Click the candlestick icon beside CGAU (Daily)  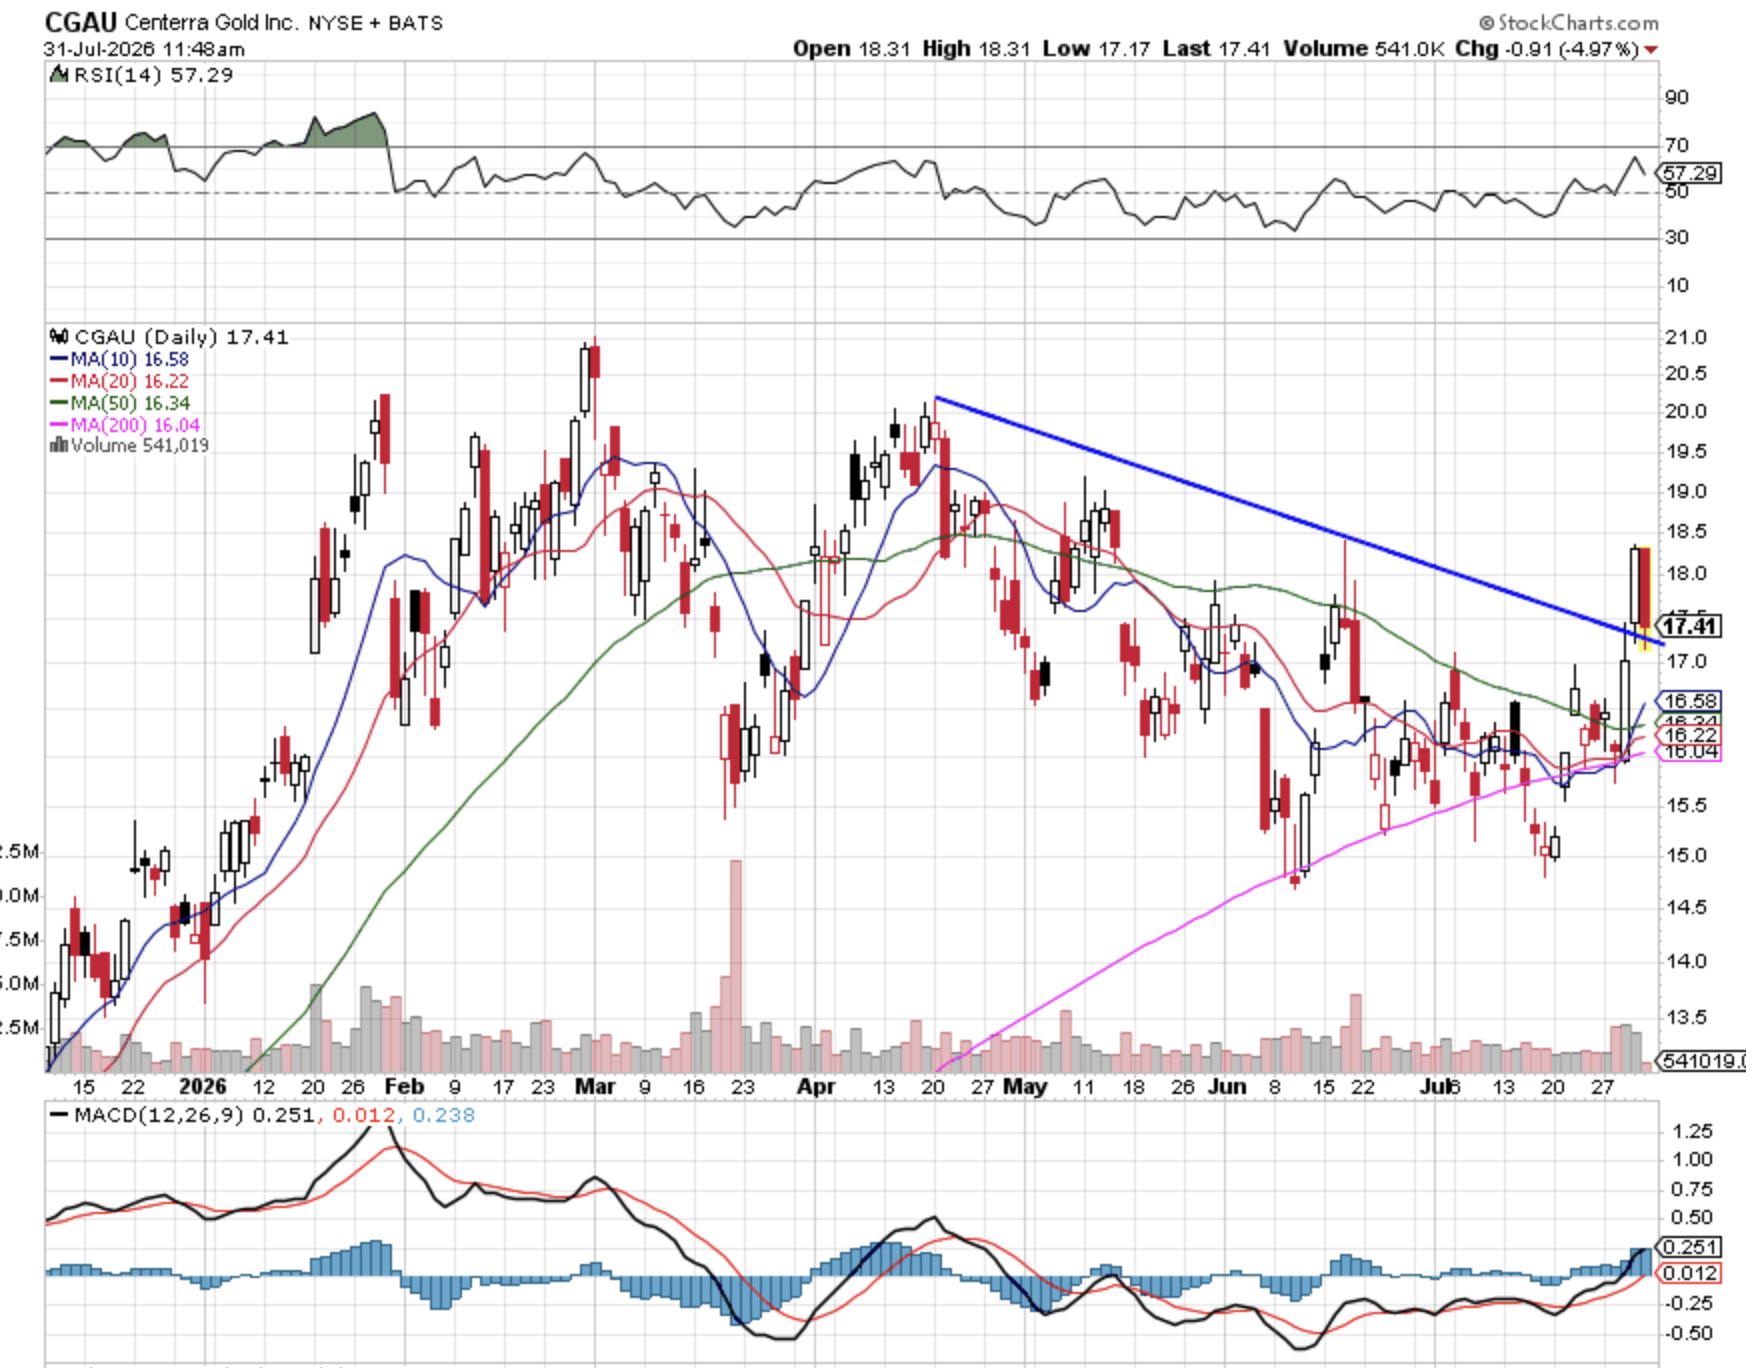click(x=59, y=337)
